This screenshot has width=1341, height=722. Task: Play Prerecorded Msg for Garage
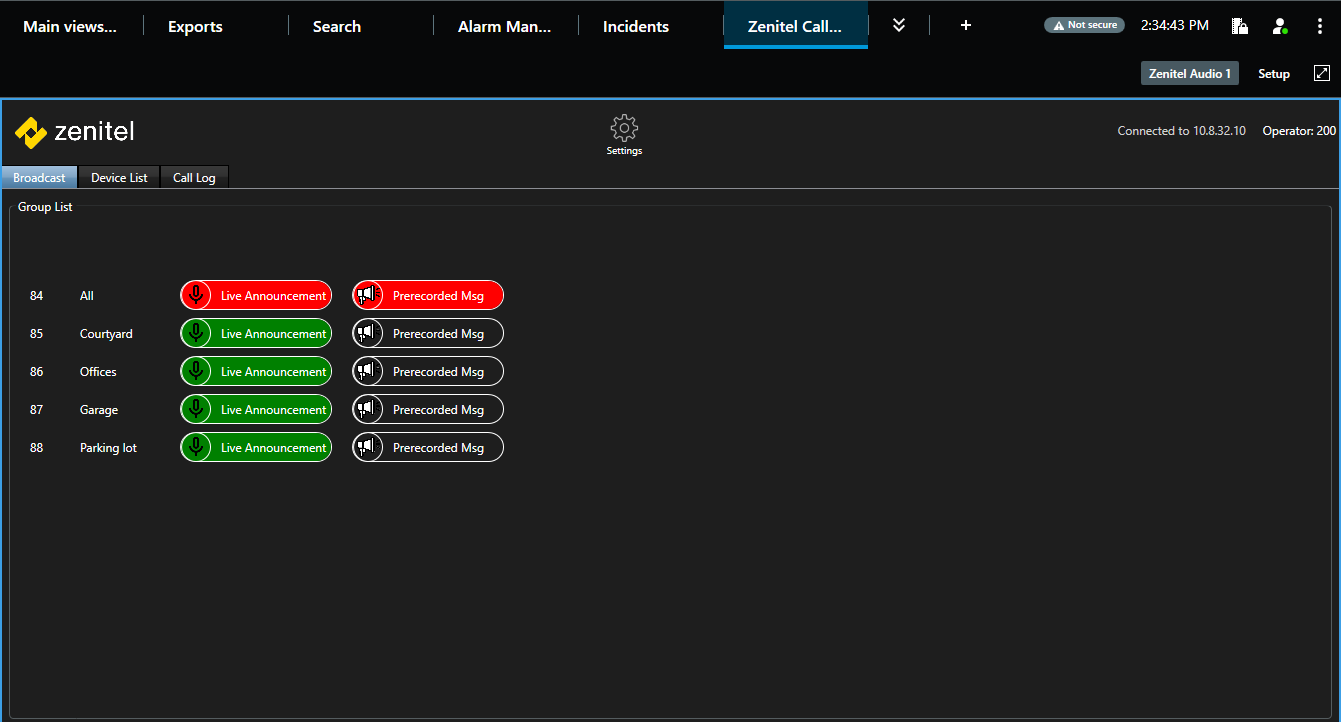point(438,410)
